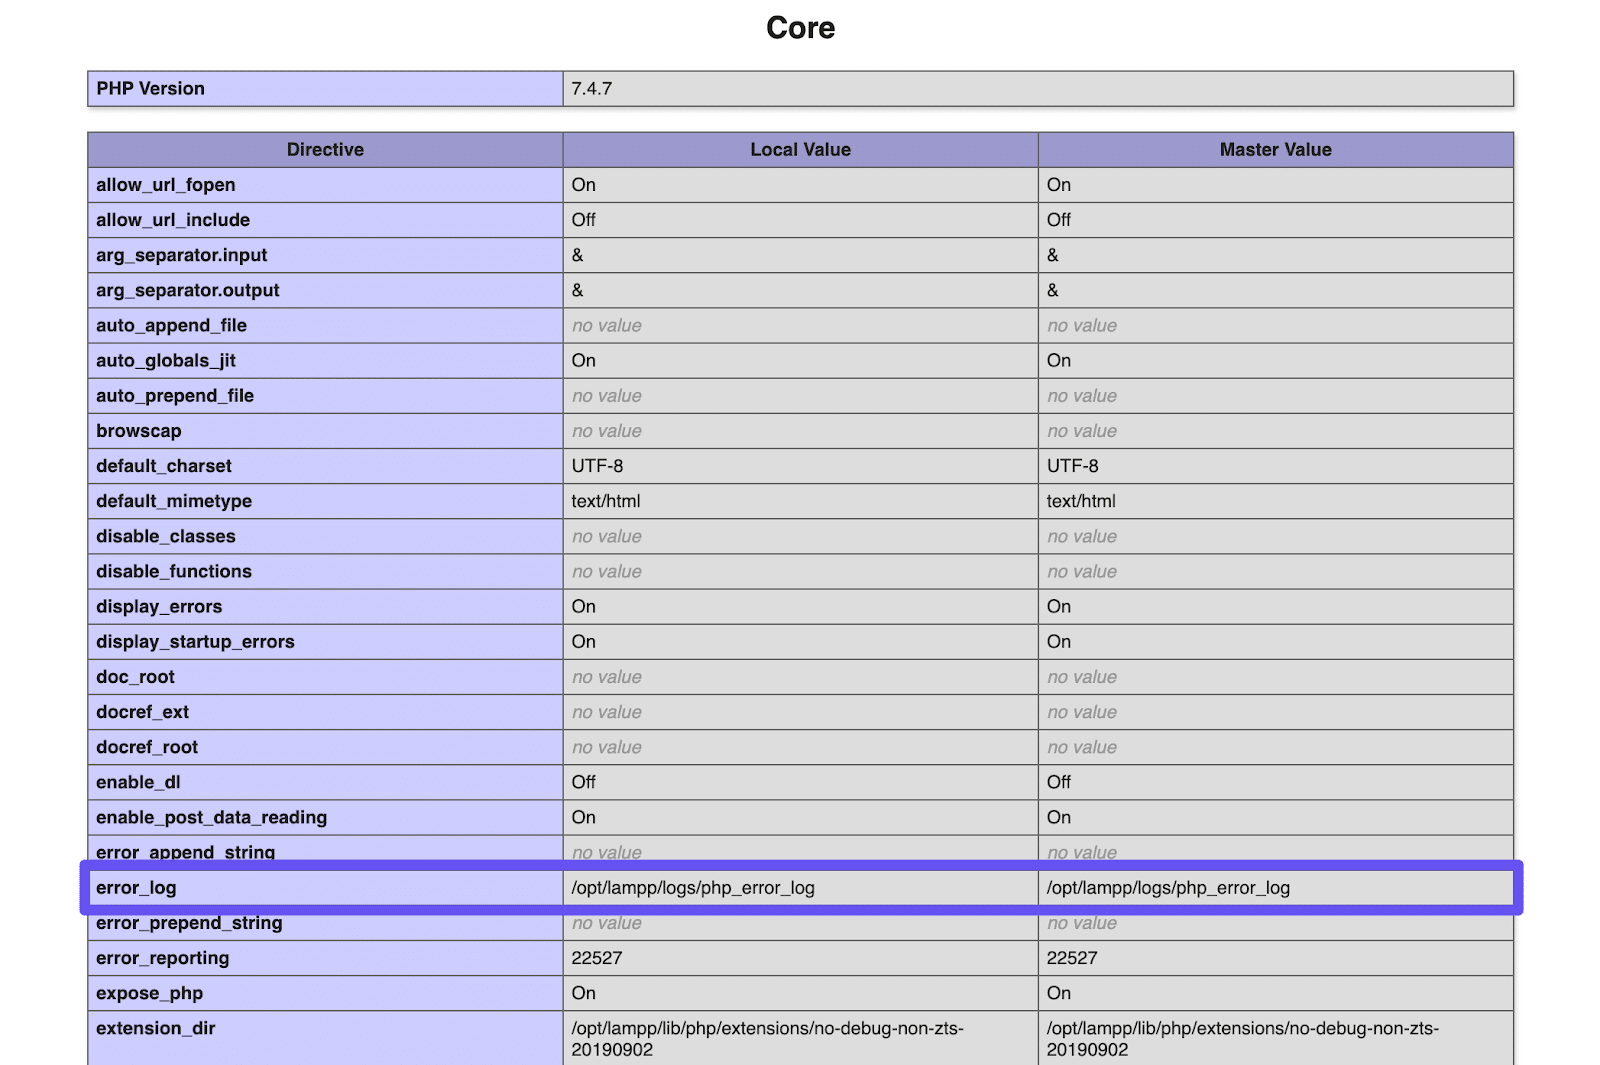Click the PHP Version label cell
The image size is (1600, 1065).
click(150, 88)
